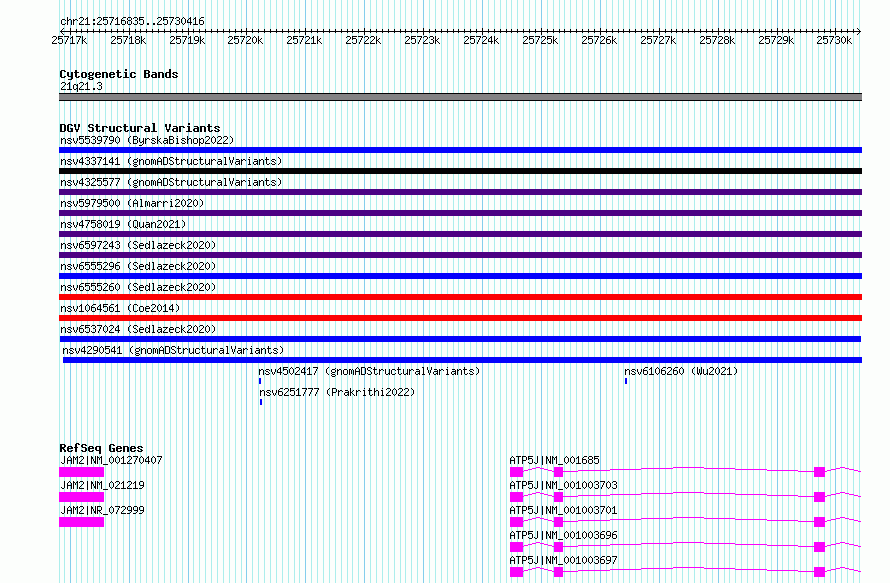The image size is (890, 583).
Task: Click the blue bar for nsv6537024
Action: pos(460,339)
